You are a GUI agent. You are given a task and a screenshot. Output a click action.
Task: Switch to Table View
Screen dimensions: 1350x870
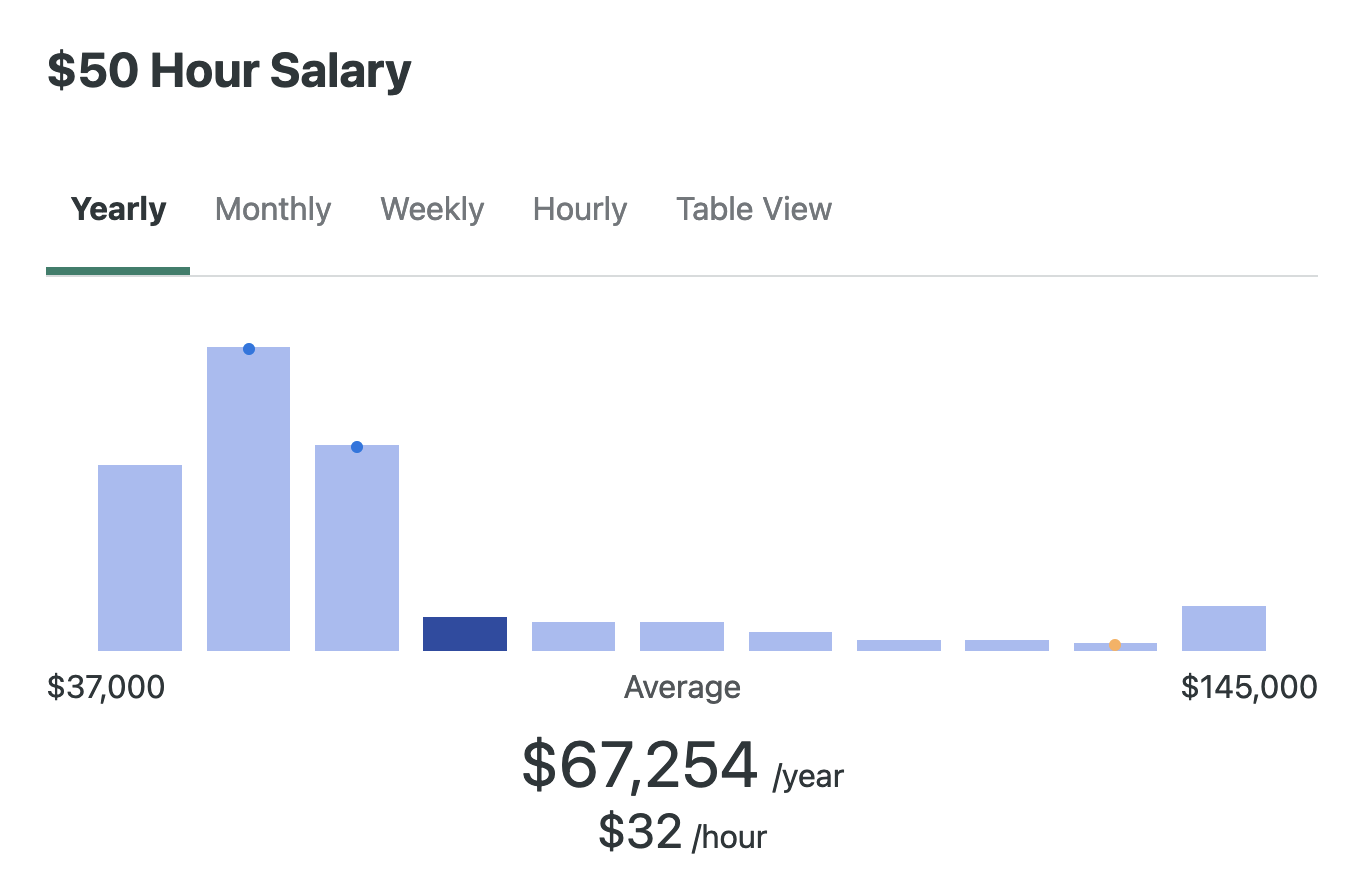tap(753, 209)
